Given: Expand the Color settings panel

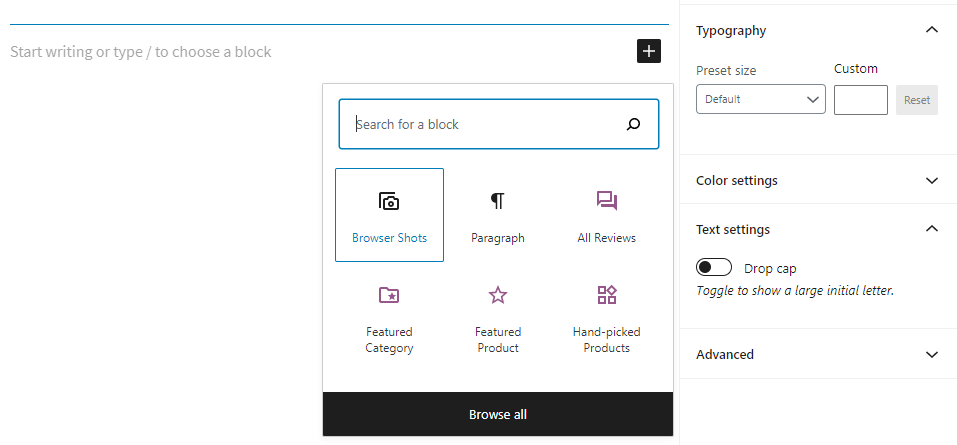Looking at the screenshot, I should pos(932,181).
